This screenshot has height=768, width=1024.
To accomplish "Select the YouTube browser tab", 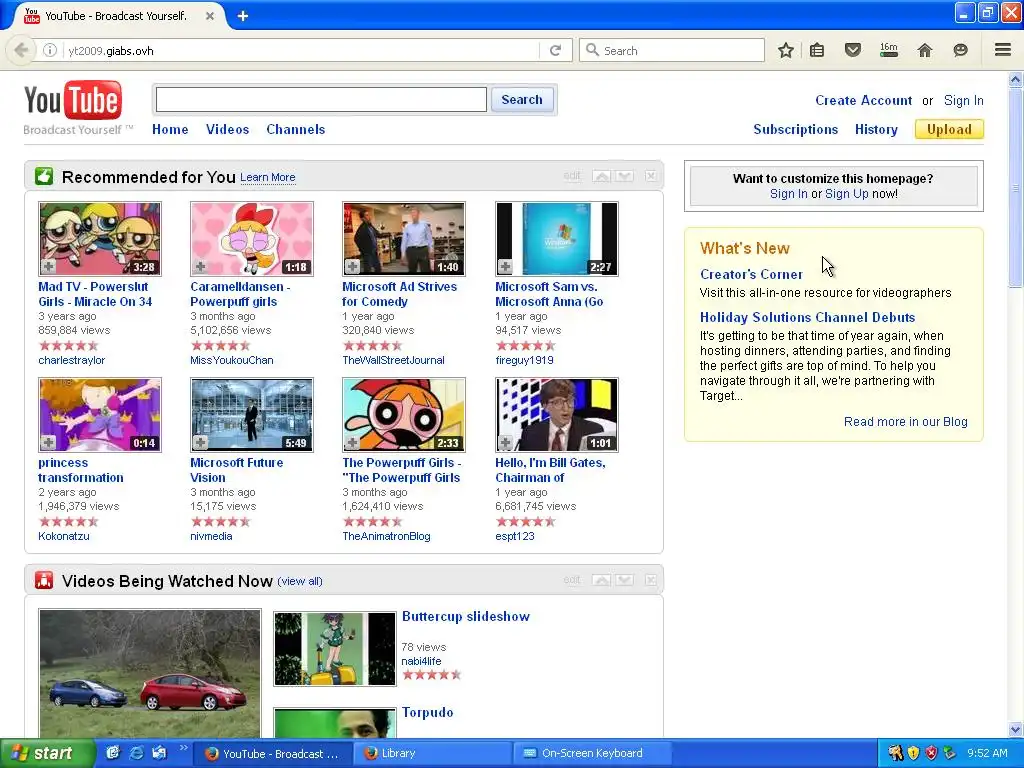I will point(118,16).
